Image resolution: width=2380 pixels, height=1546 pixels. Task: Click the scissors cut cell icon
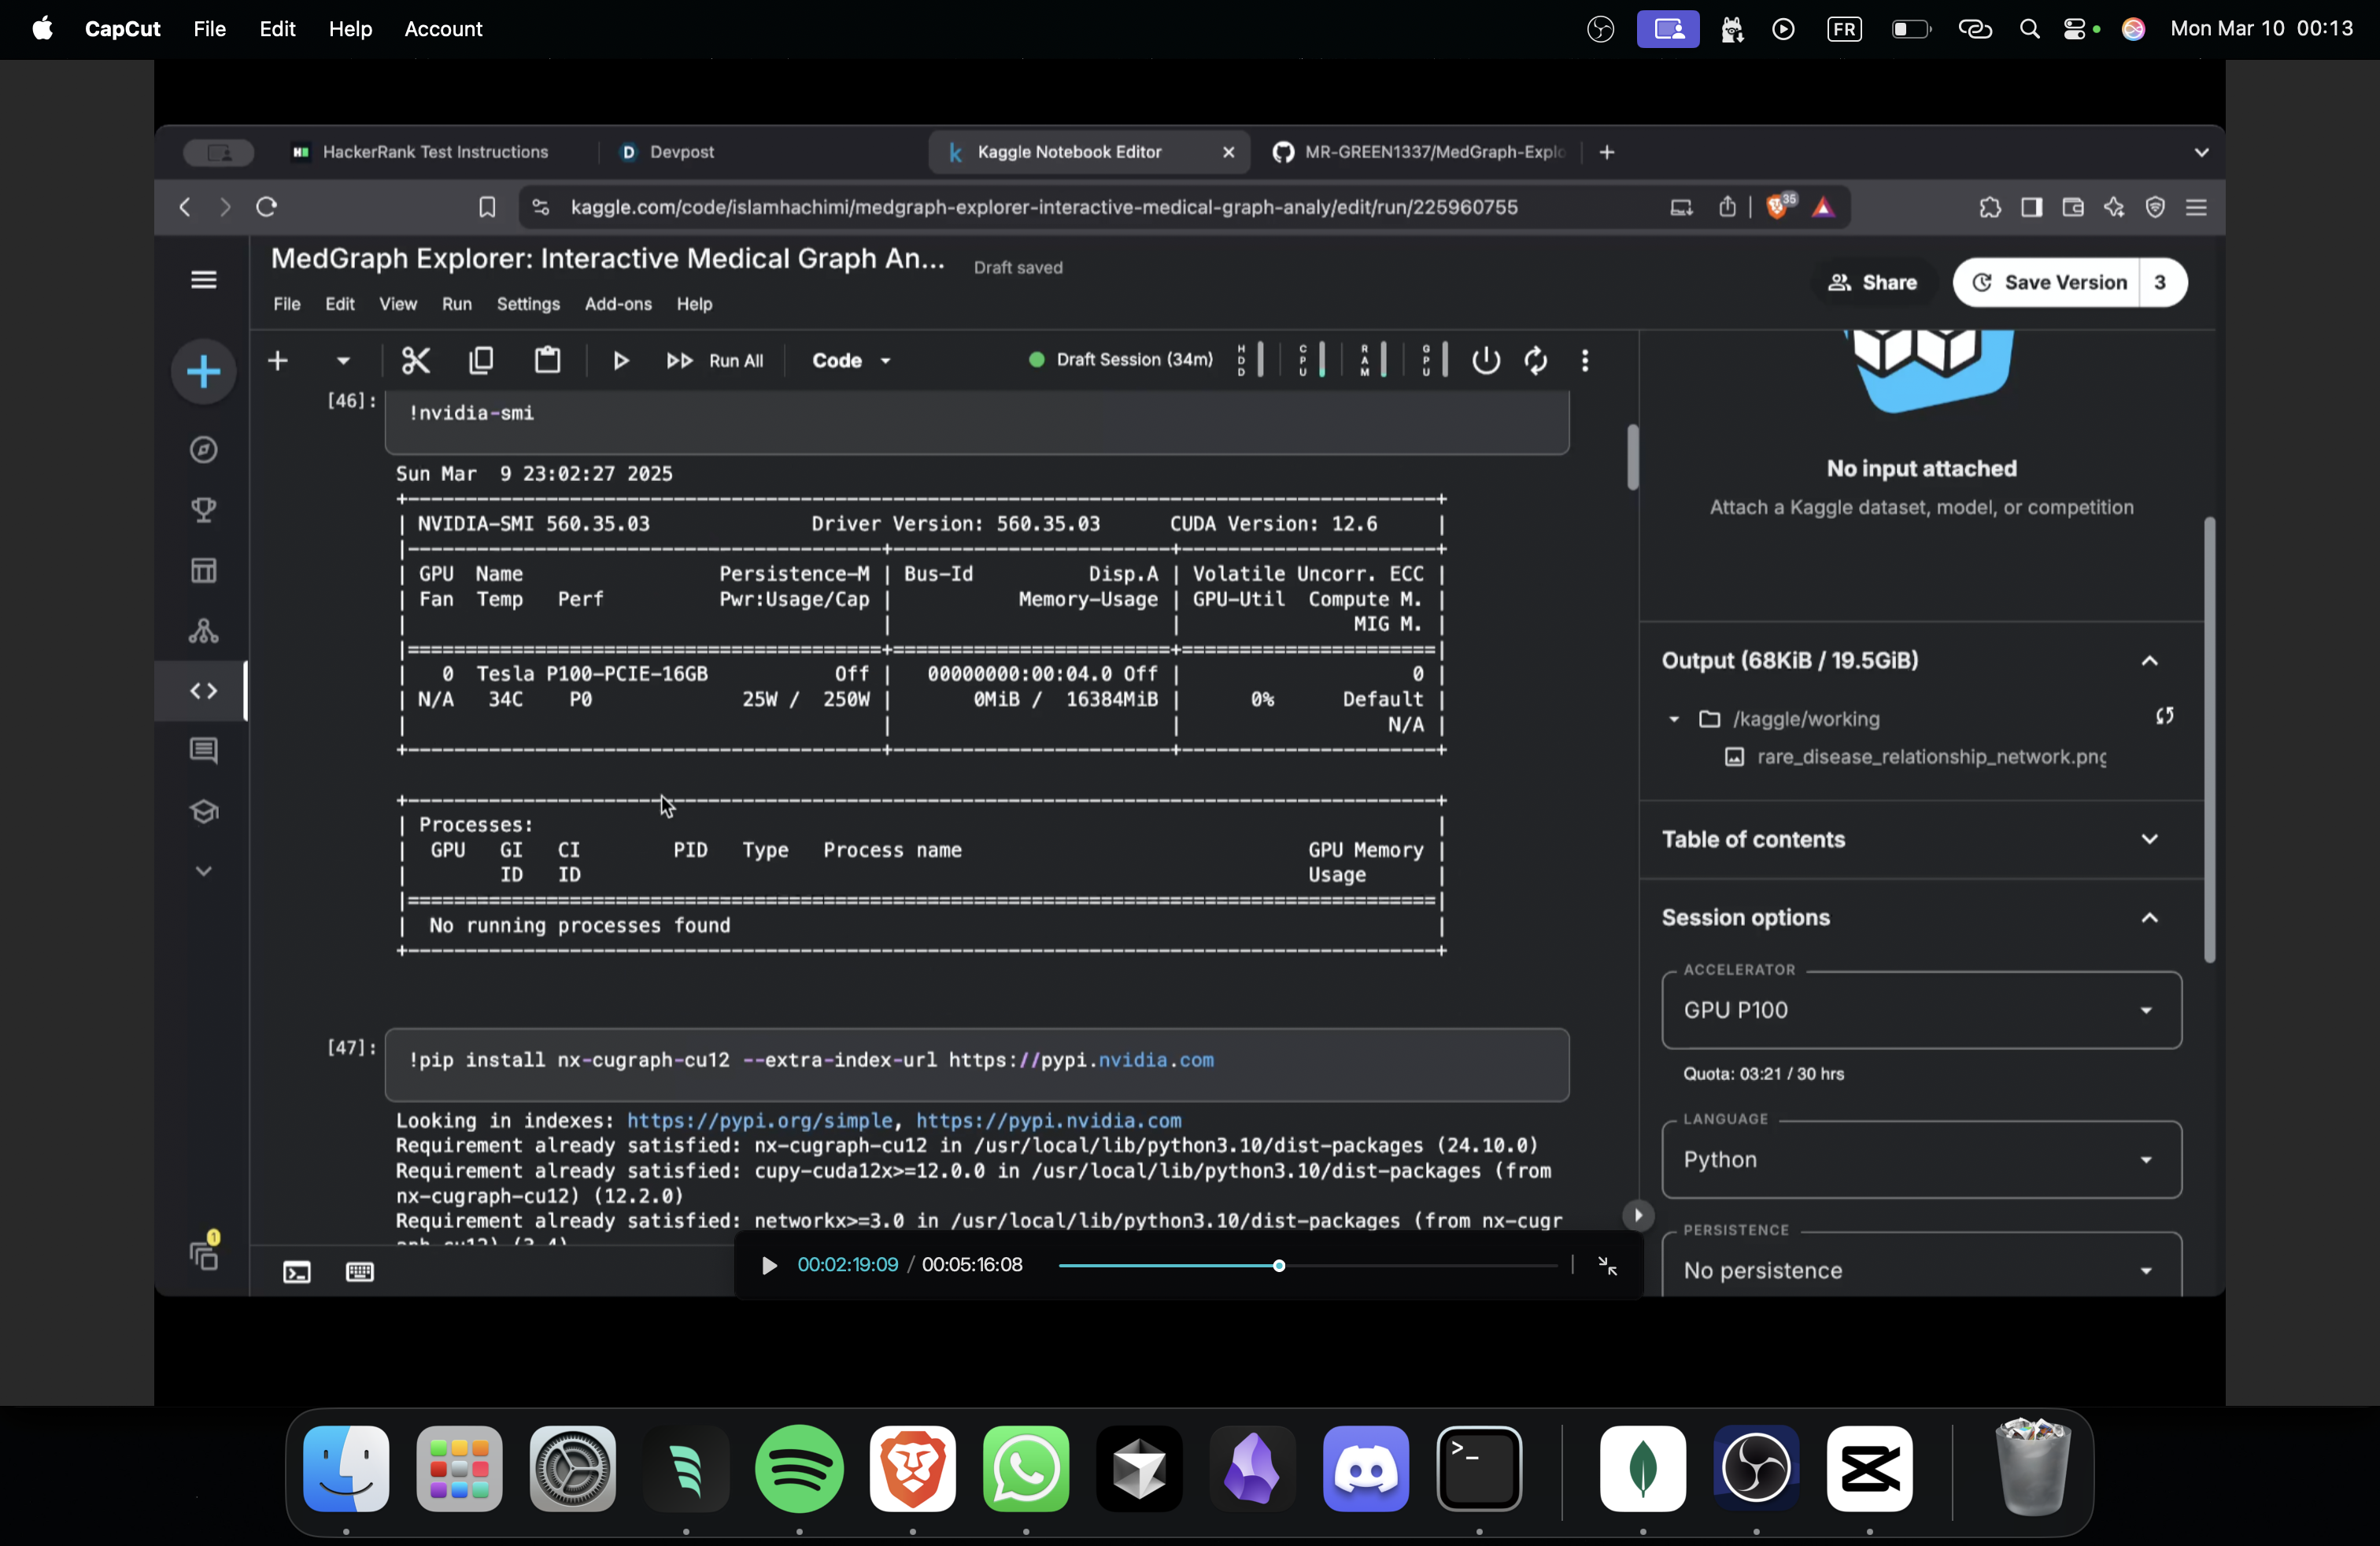tap(415, 360)
